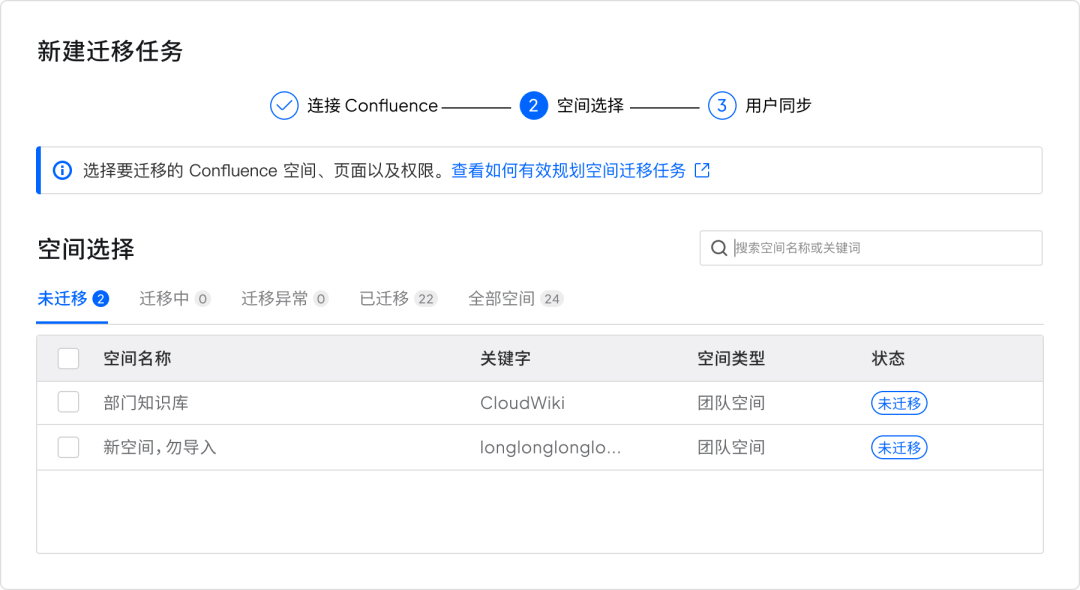The height and width of the screenshot is (590, 1080).
Task: Check the 新空间，勿导入 row checkbox
Action: pos(68,447)
